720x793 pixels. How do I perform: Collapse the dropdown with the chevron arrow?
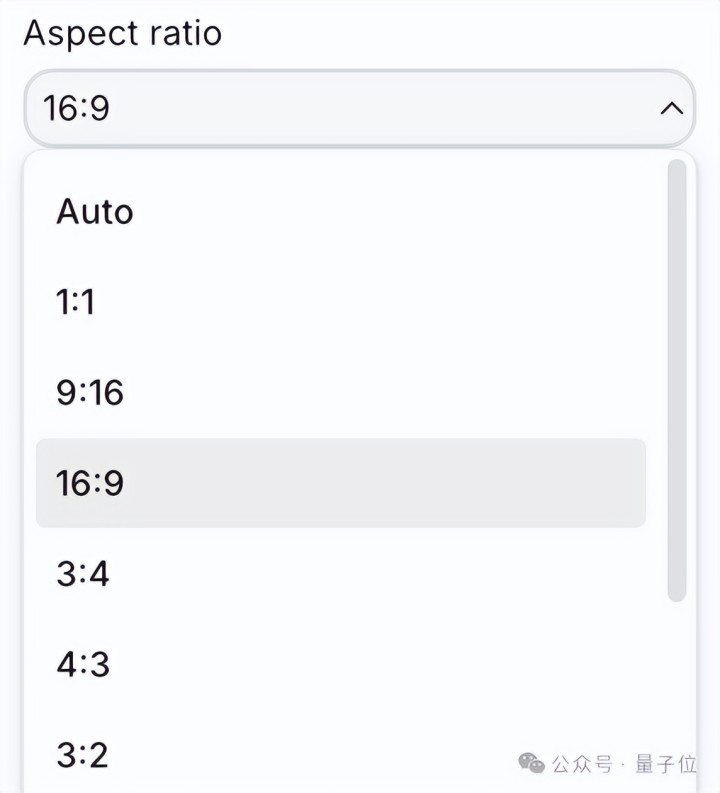tap(672, 108)
